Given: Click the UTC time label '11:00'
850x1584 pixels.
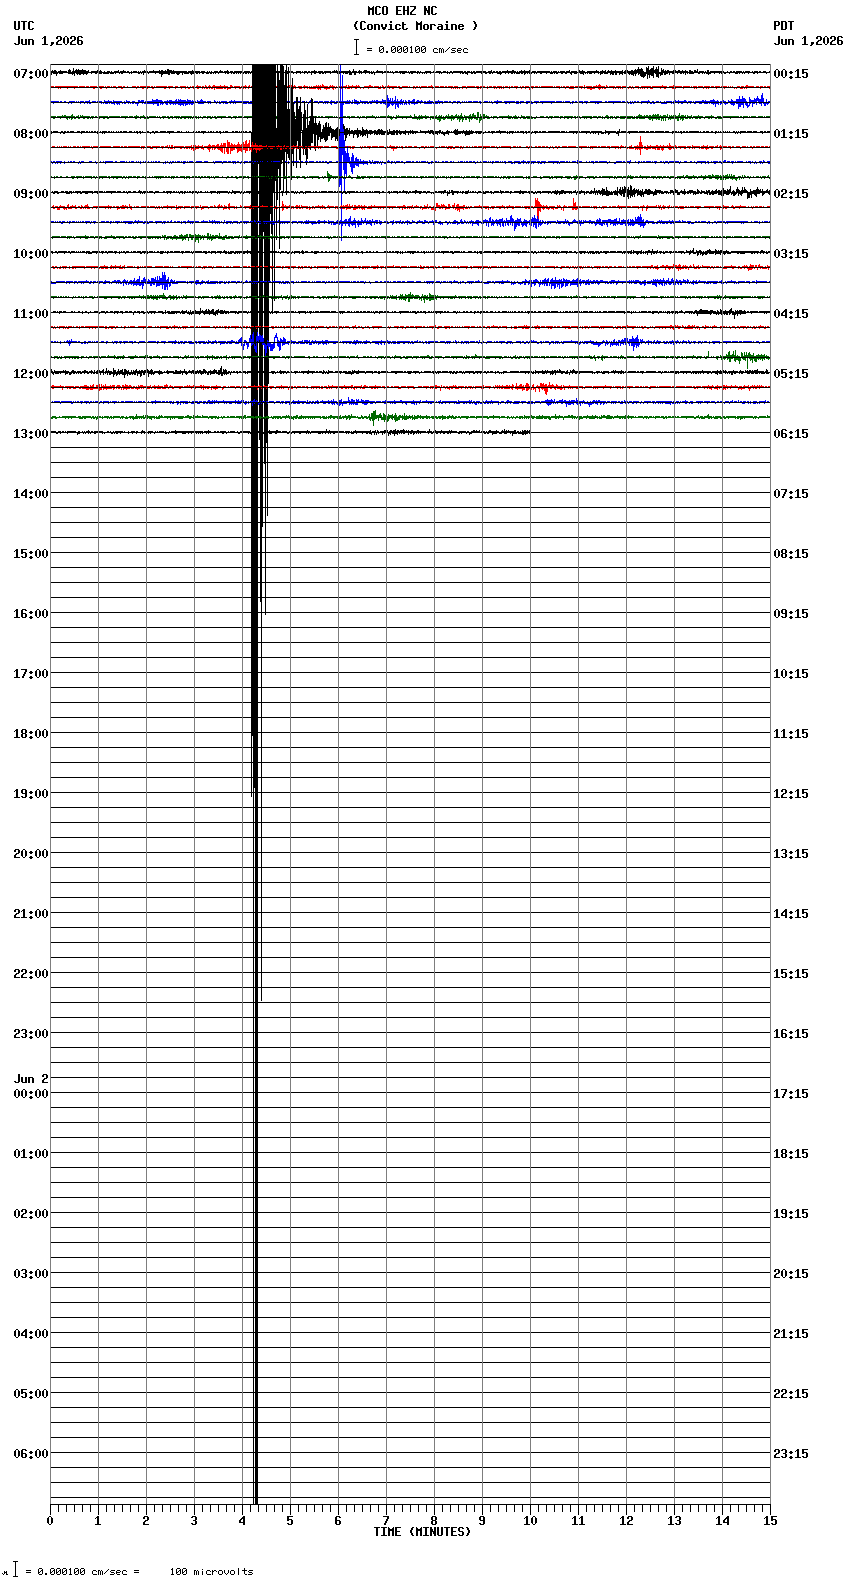Looking at the screenshot, I should (31, 314).
